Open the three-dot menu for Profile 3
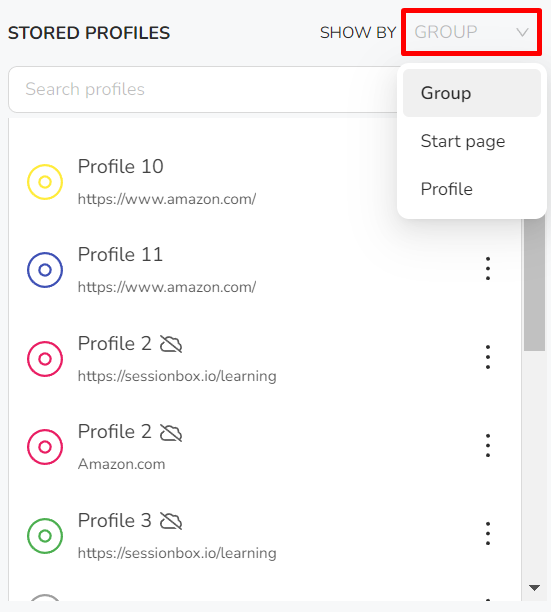Viewport: 551px width, 612px height. [x=488, y=534]
